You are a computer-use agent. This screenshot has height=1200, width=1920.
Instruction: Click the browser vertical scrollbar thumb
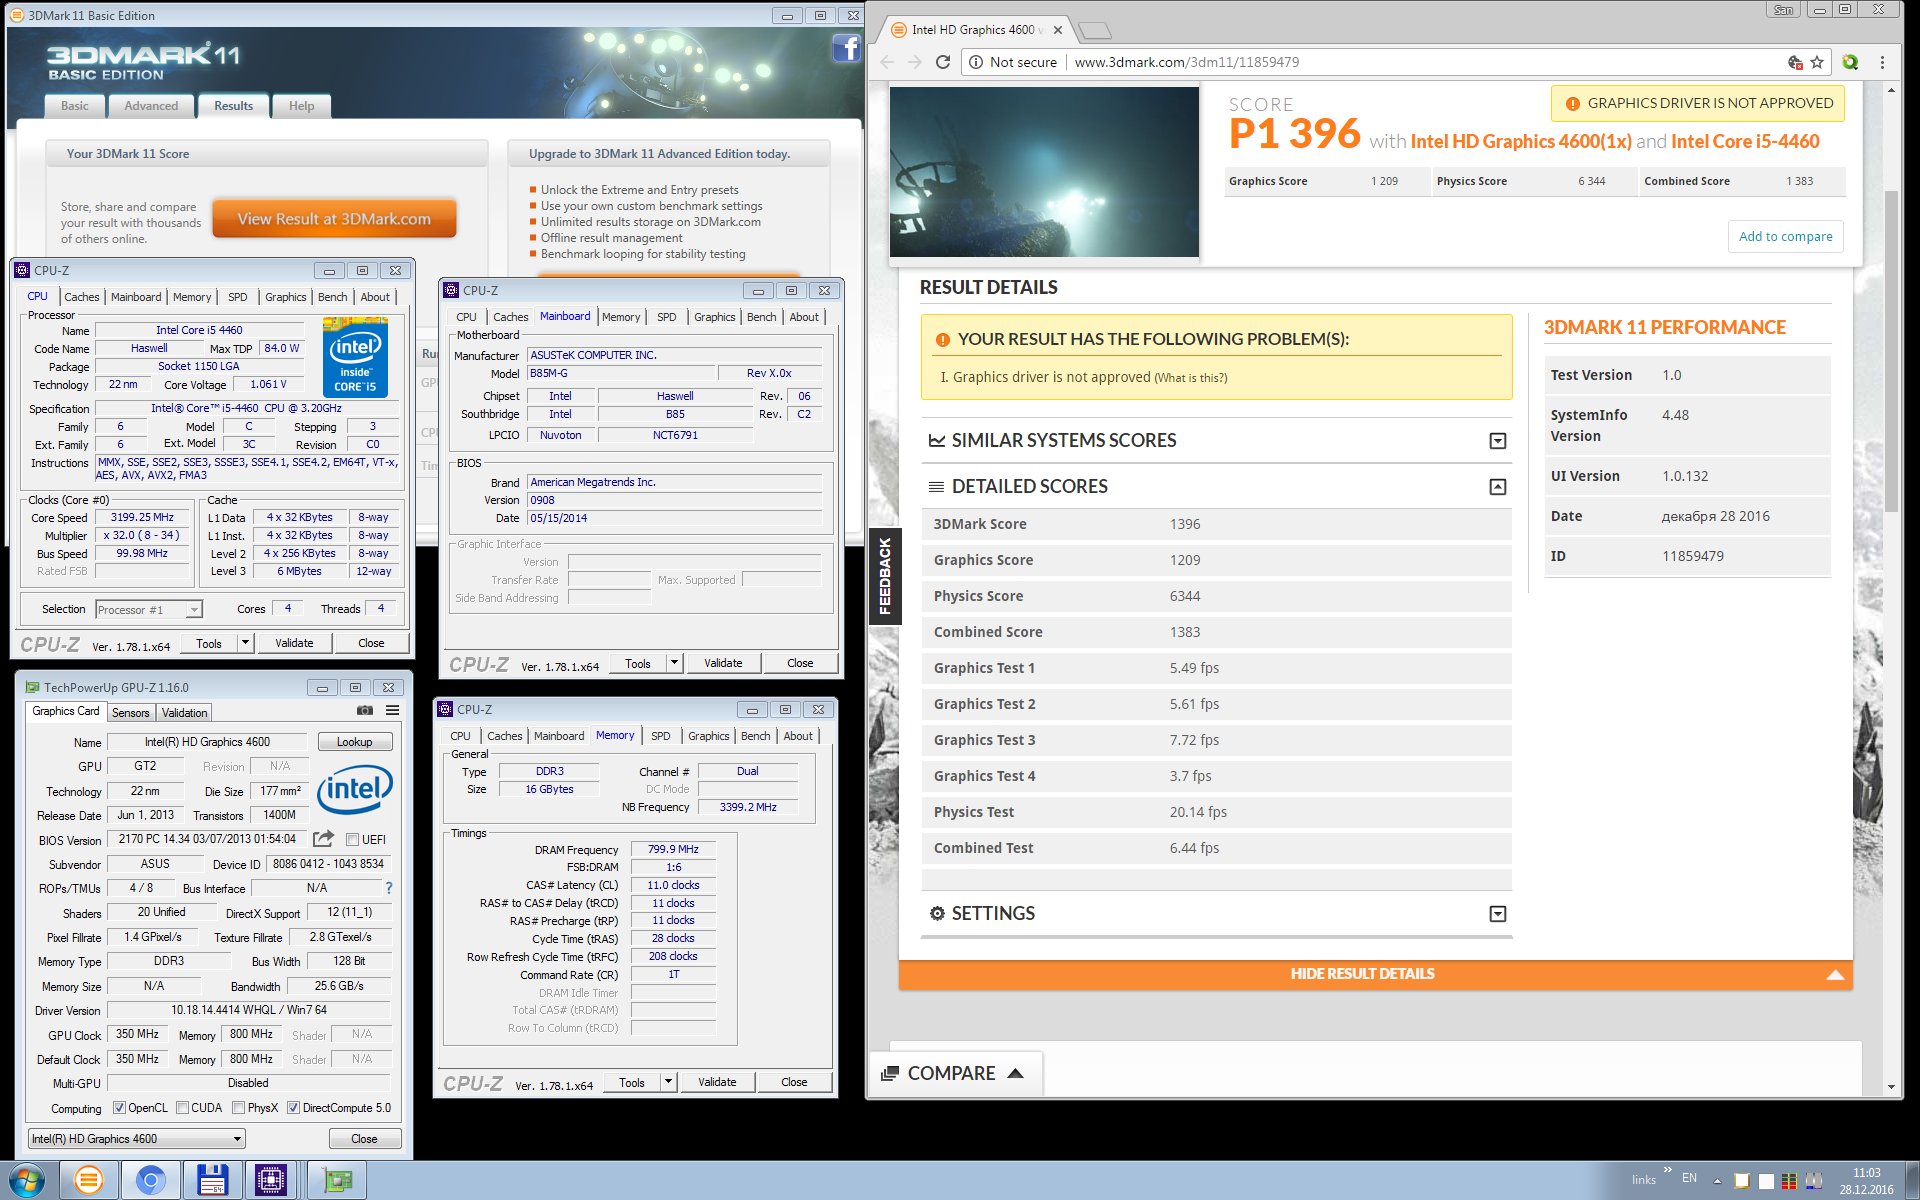pos(1891,350)
